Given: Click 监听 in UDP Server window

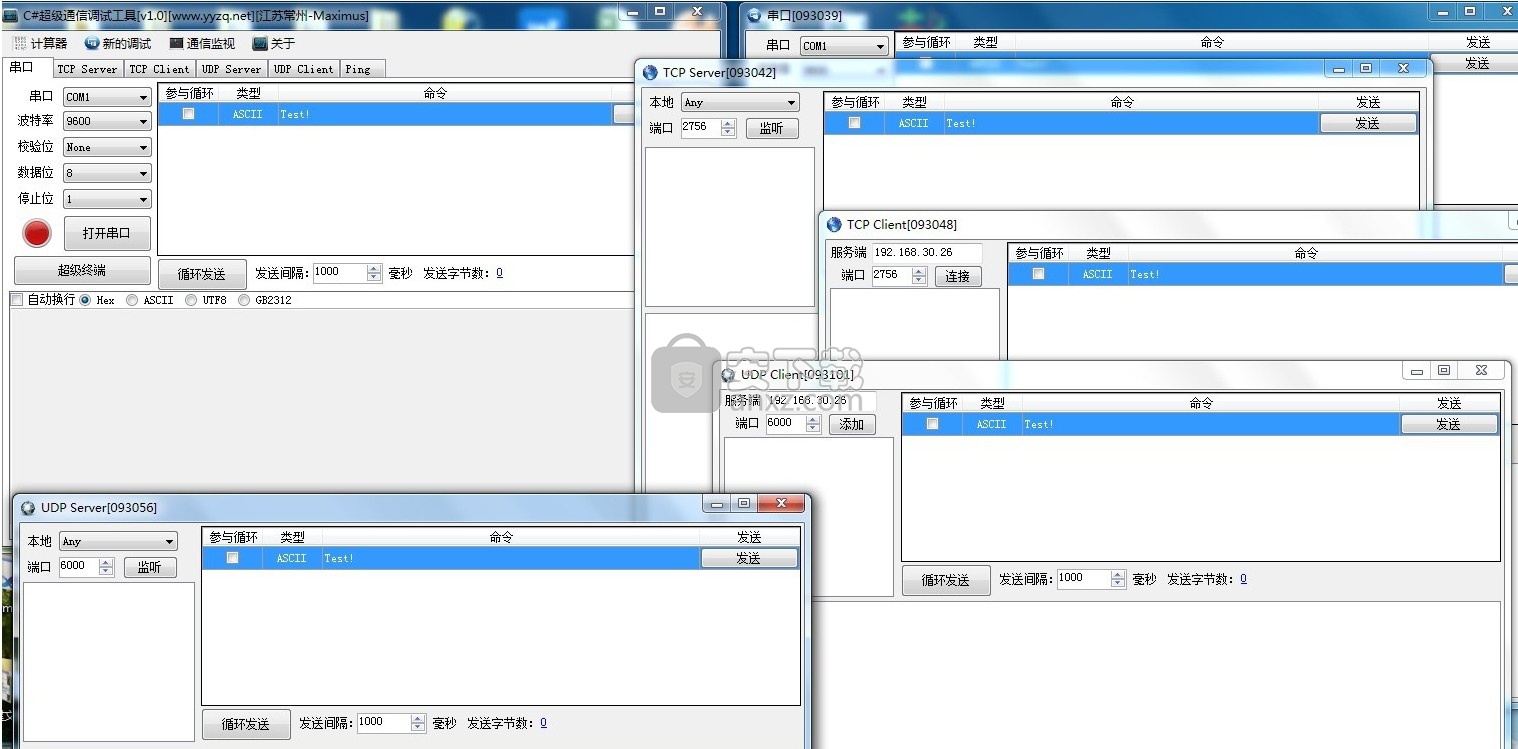Looking at the screenshot, I should pos(150,567).
